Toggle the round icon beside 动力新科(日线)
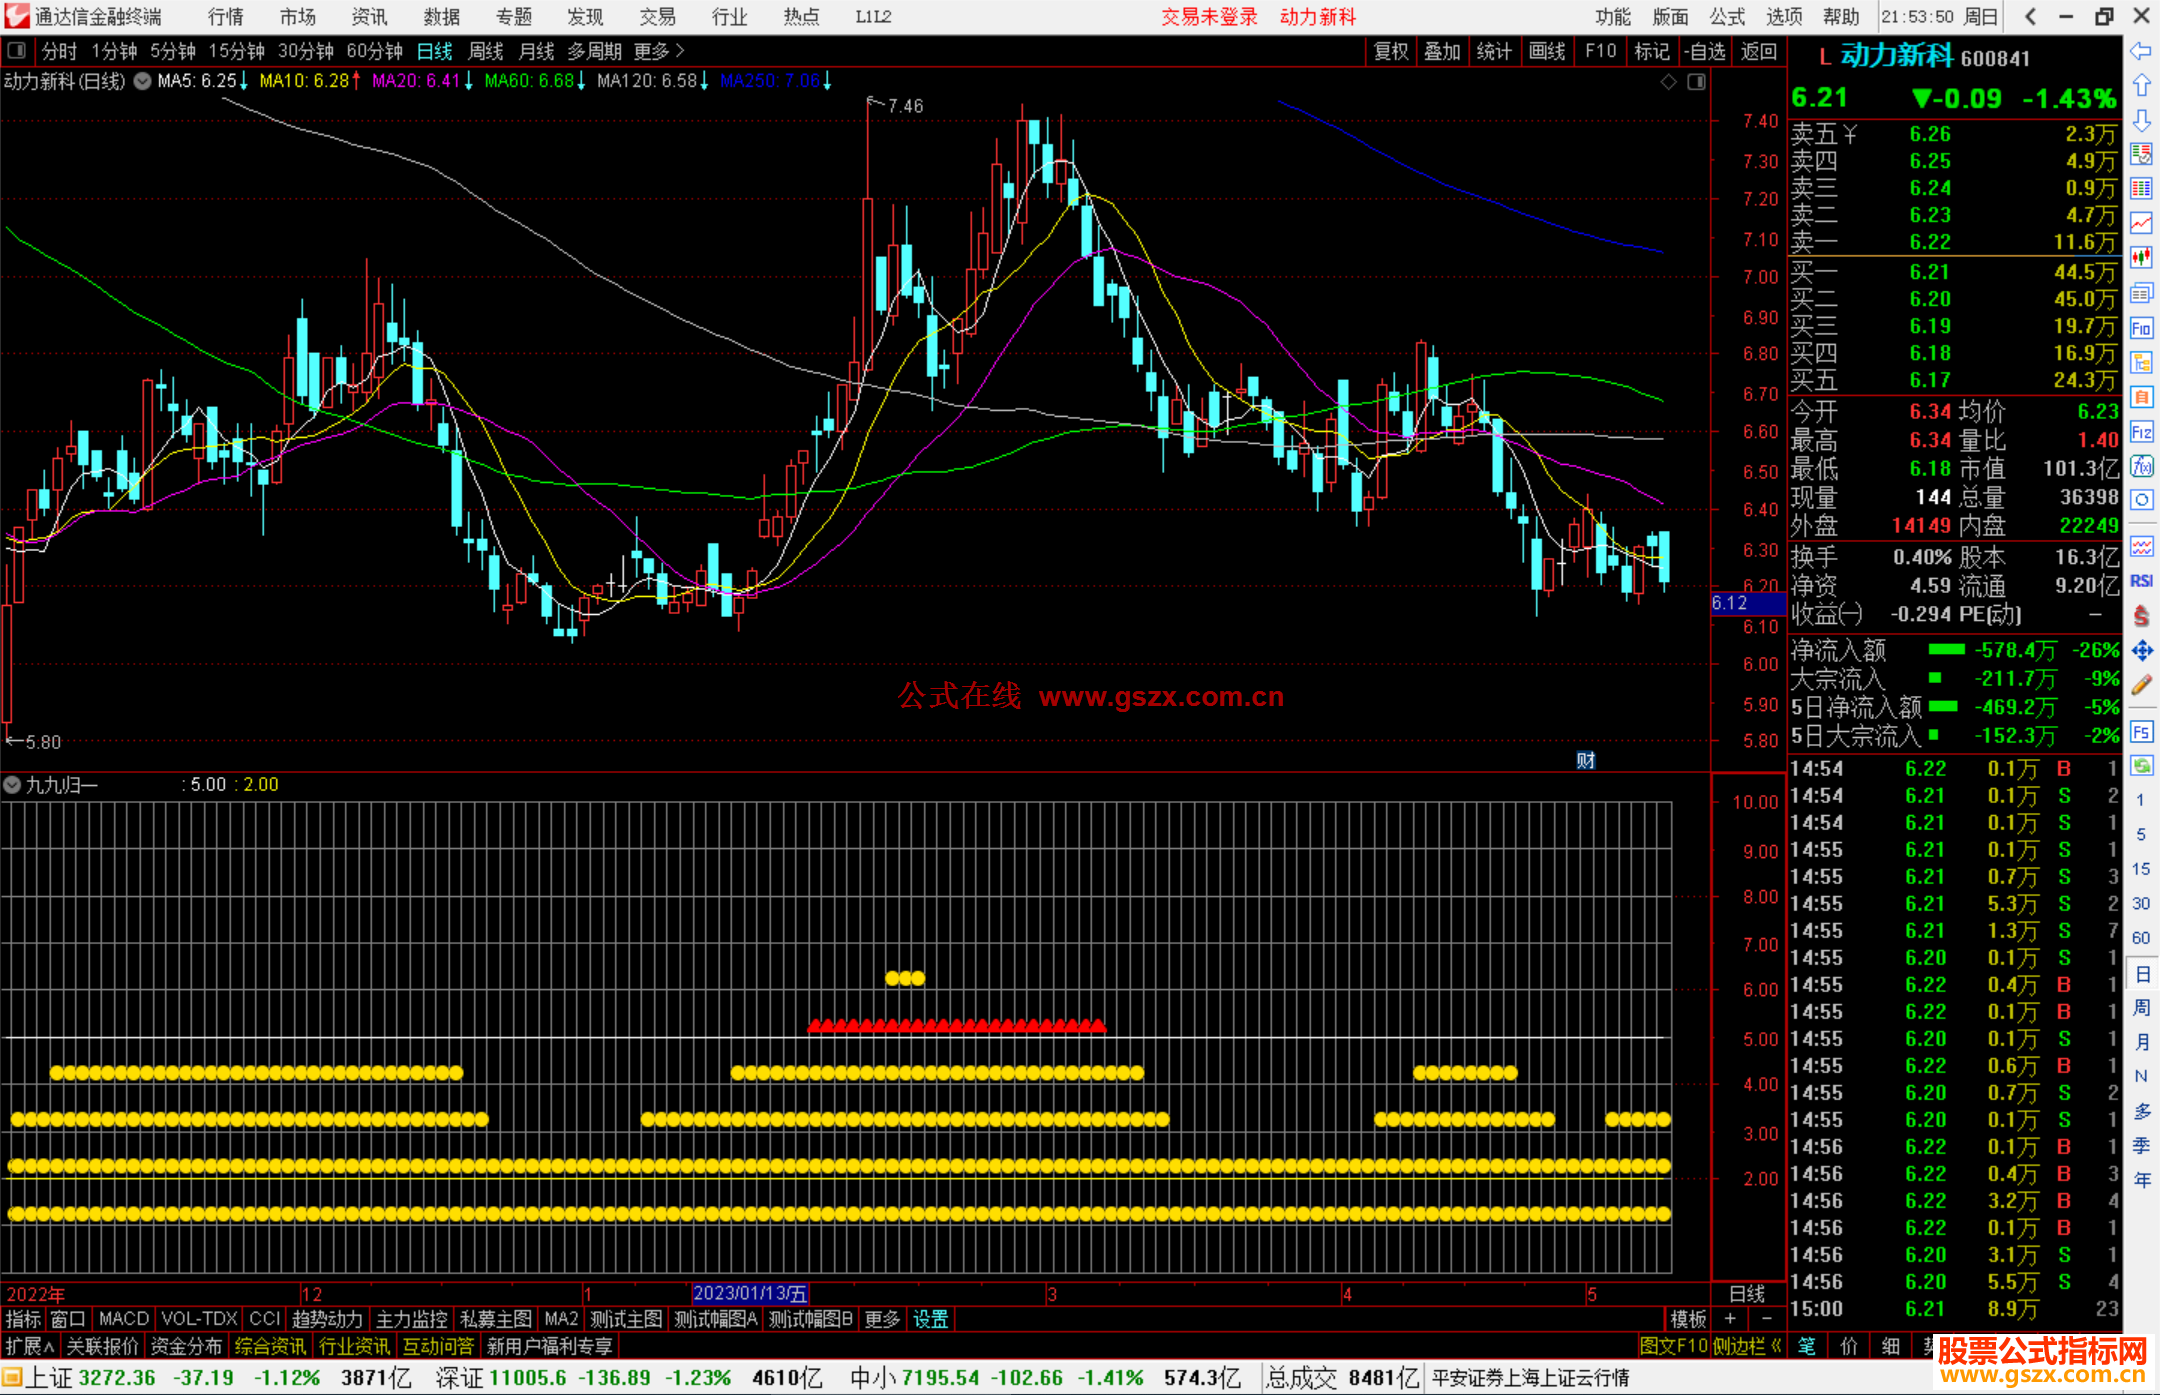Image resolution: width=2160 pixels, height=1395 pixels. pos(143,81)
